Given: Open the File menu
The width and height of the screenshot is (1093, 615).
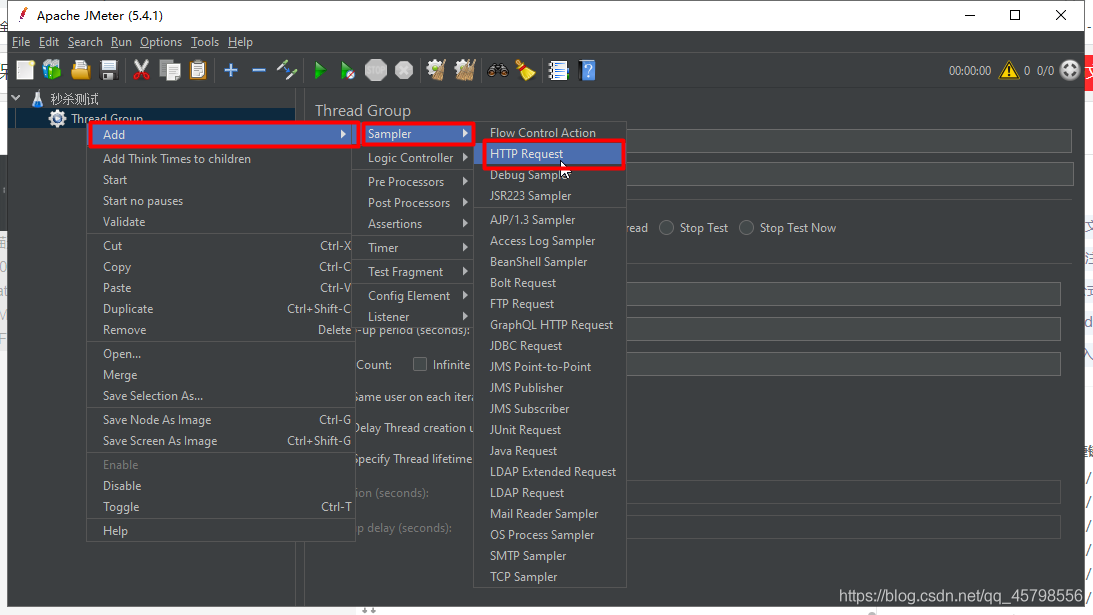Looking at the screenshot, I should 21,42.
